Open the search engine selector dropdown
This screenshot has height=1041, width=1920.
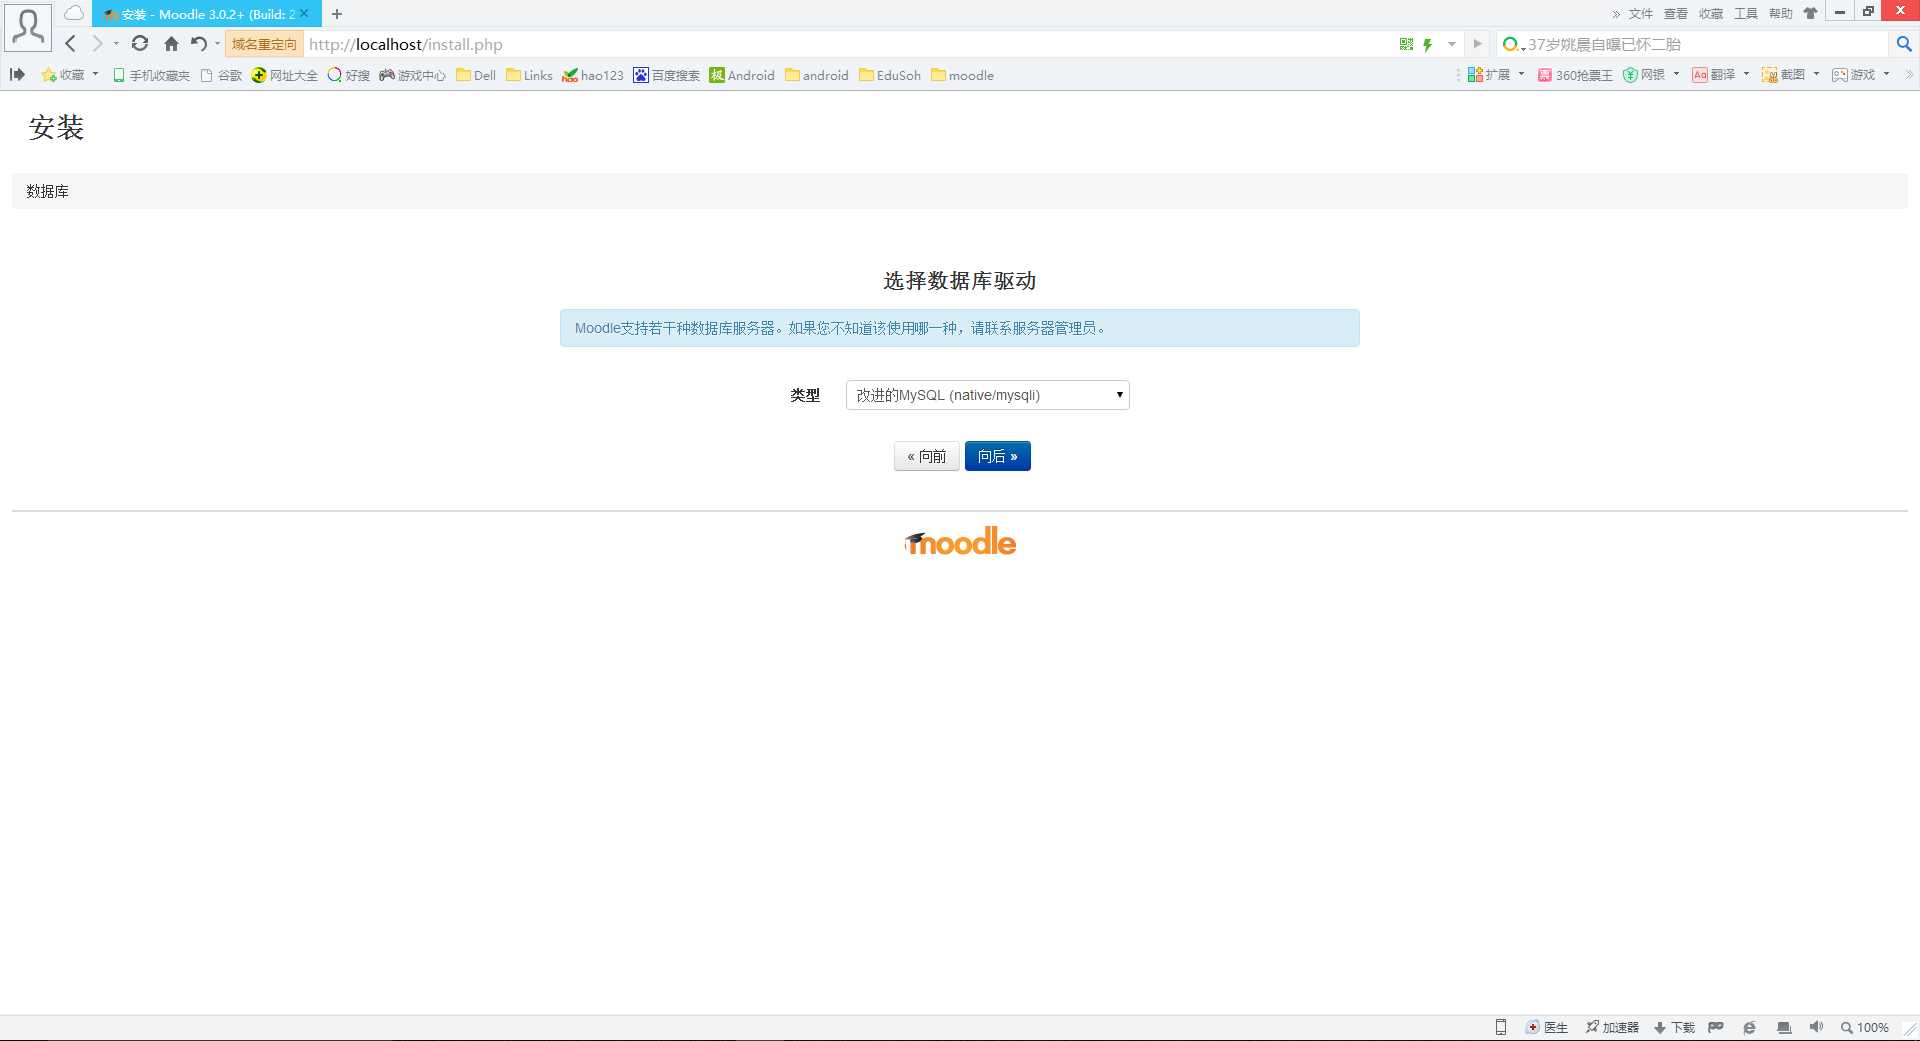click(1513, 44)
